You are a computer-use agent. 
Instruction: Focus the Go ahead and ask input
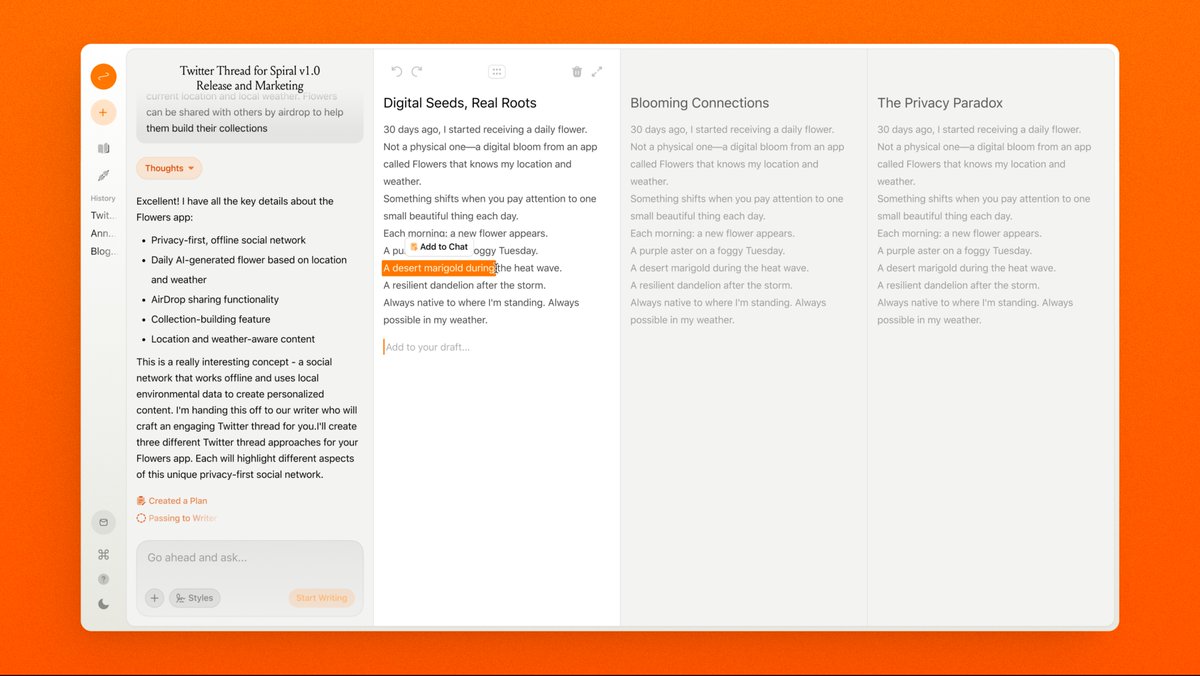pyautogui.click(x=249, y=558)
